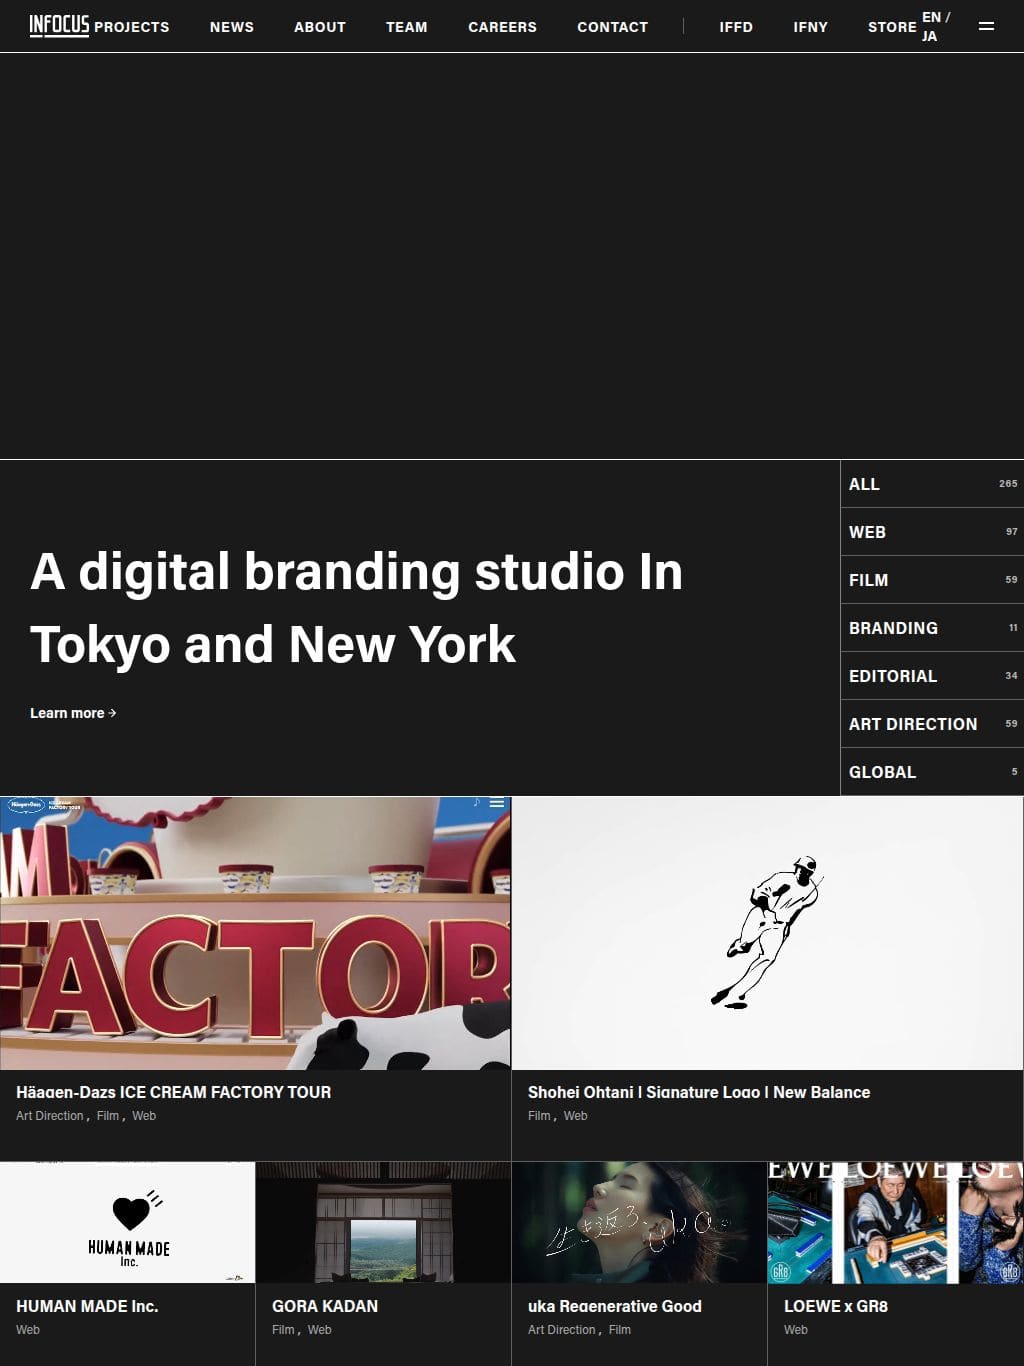Viewport: 1024px width, 1366px height.
Task: Click the Film tag under Shohei Ohtani
Action: click(539, 1116)
